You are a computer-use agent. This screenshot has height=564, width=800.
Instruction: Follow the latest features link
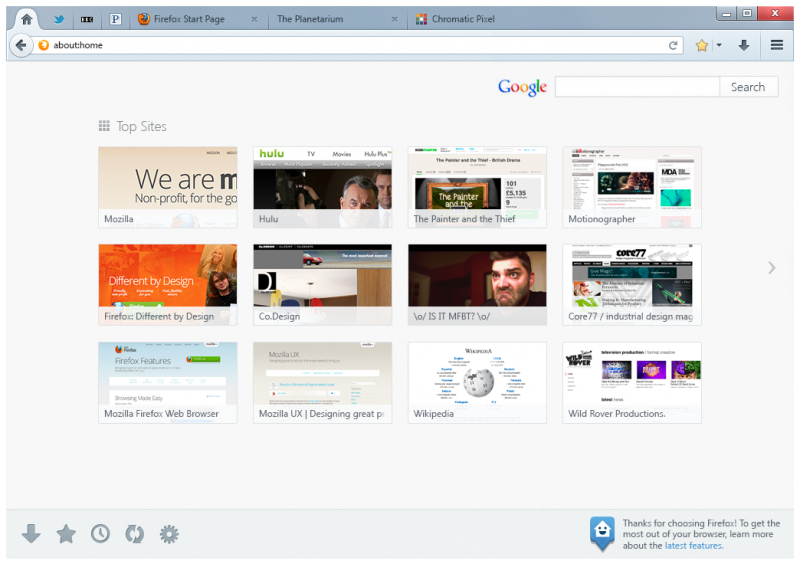click(x=693, y=546)
